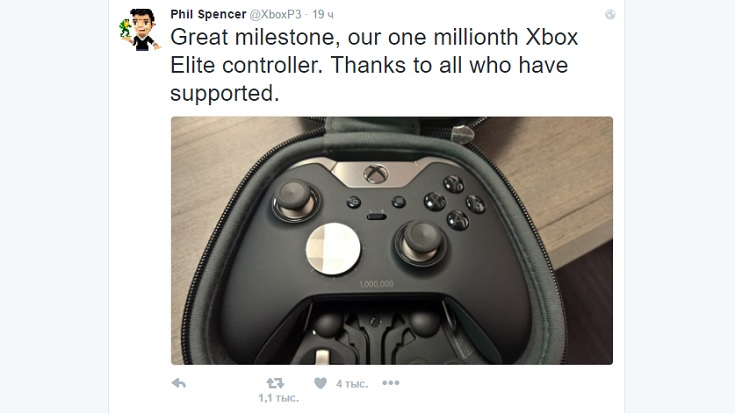Viewport: 735px width, 413px height.
Task: Retweet Phil Spencer's tweet with the retweet icon
Action: (275, 383)
